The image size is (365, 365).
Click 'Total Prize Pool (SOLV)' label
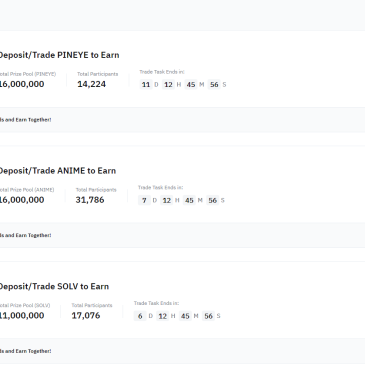[25, 305]
